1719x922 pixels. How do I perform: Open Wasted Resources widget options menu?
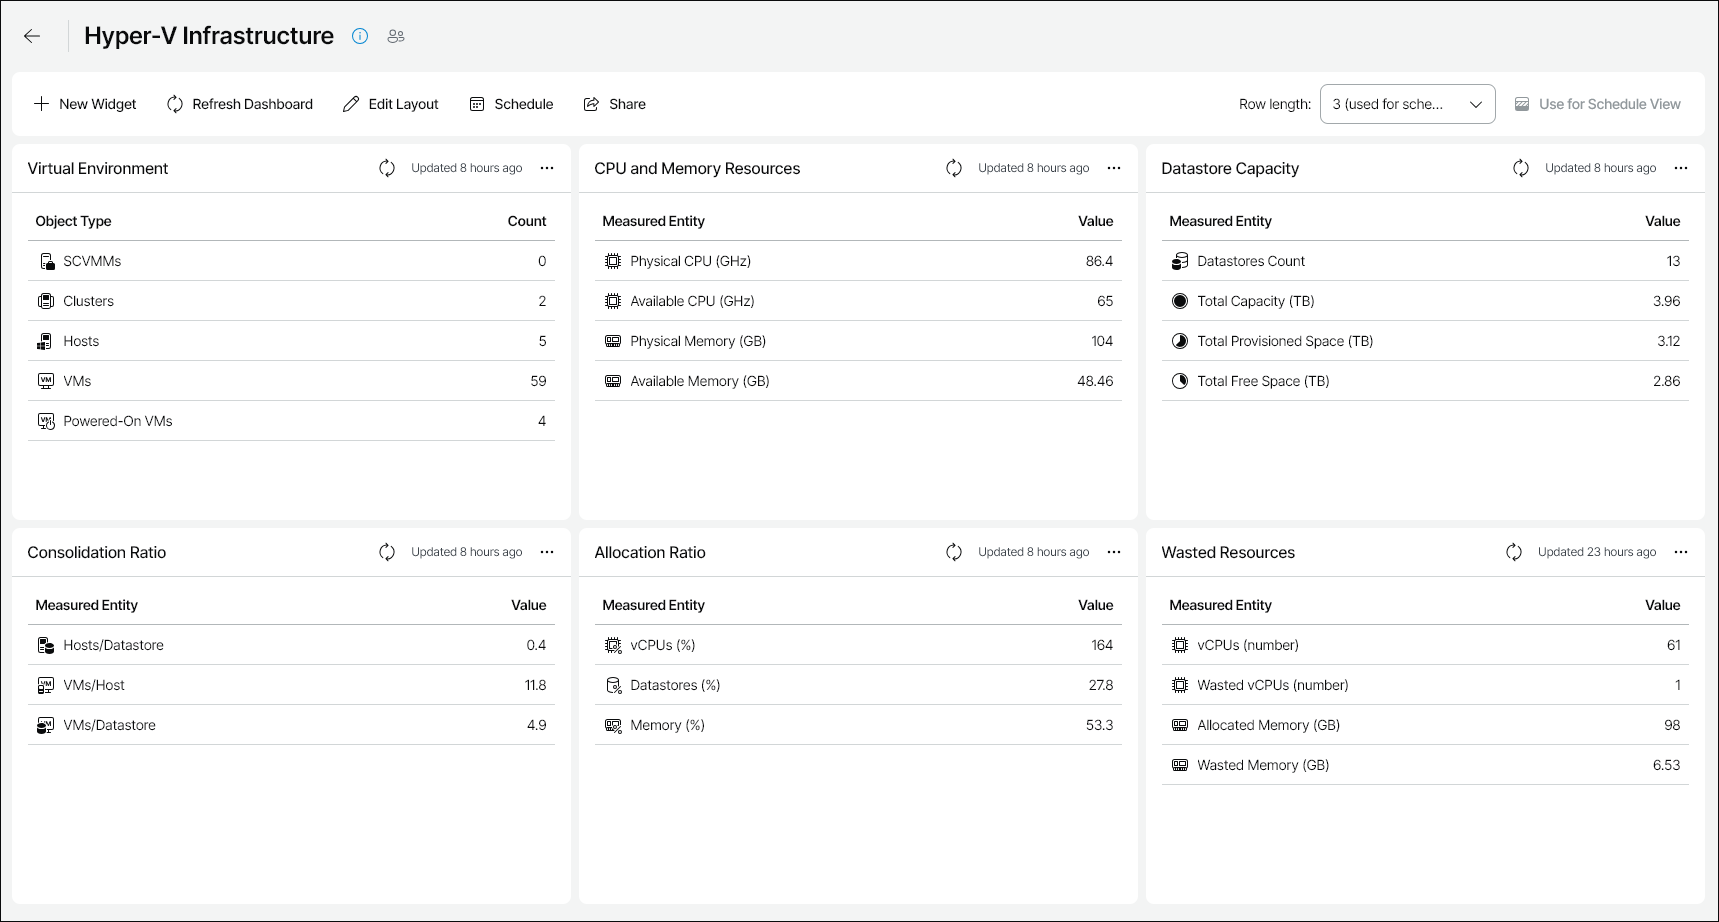(x=1681, y=552)
